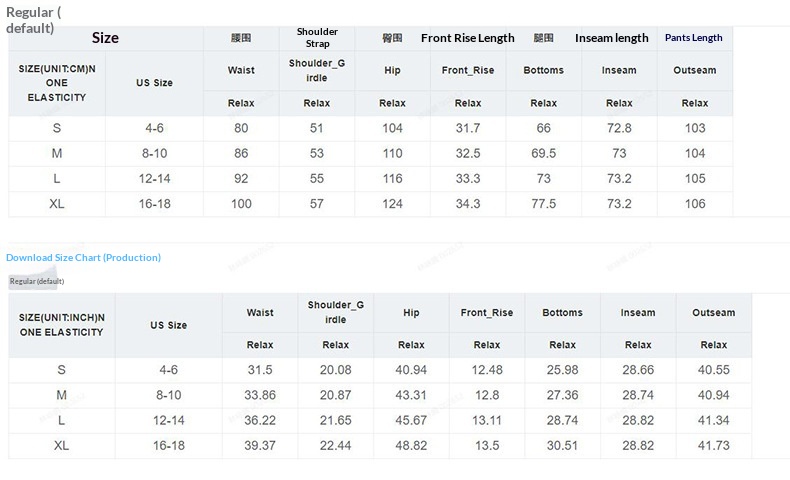Viewport: 790px width, 480px height.
Task: Select the 25.98 bottoms inch cell
Action: click(x=562, y=370)
